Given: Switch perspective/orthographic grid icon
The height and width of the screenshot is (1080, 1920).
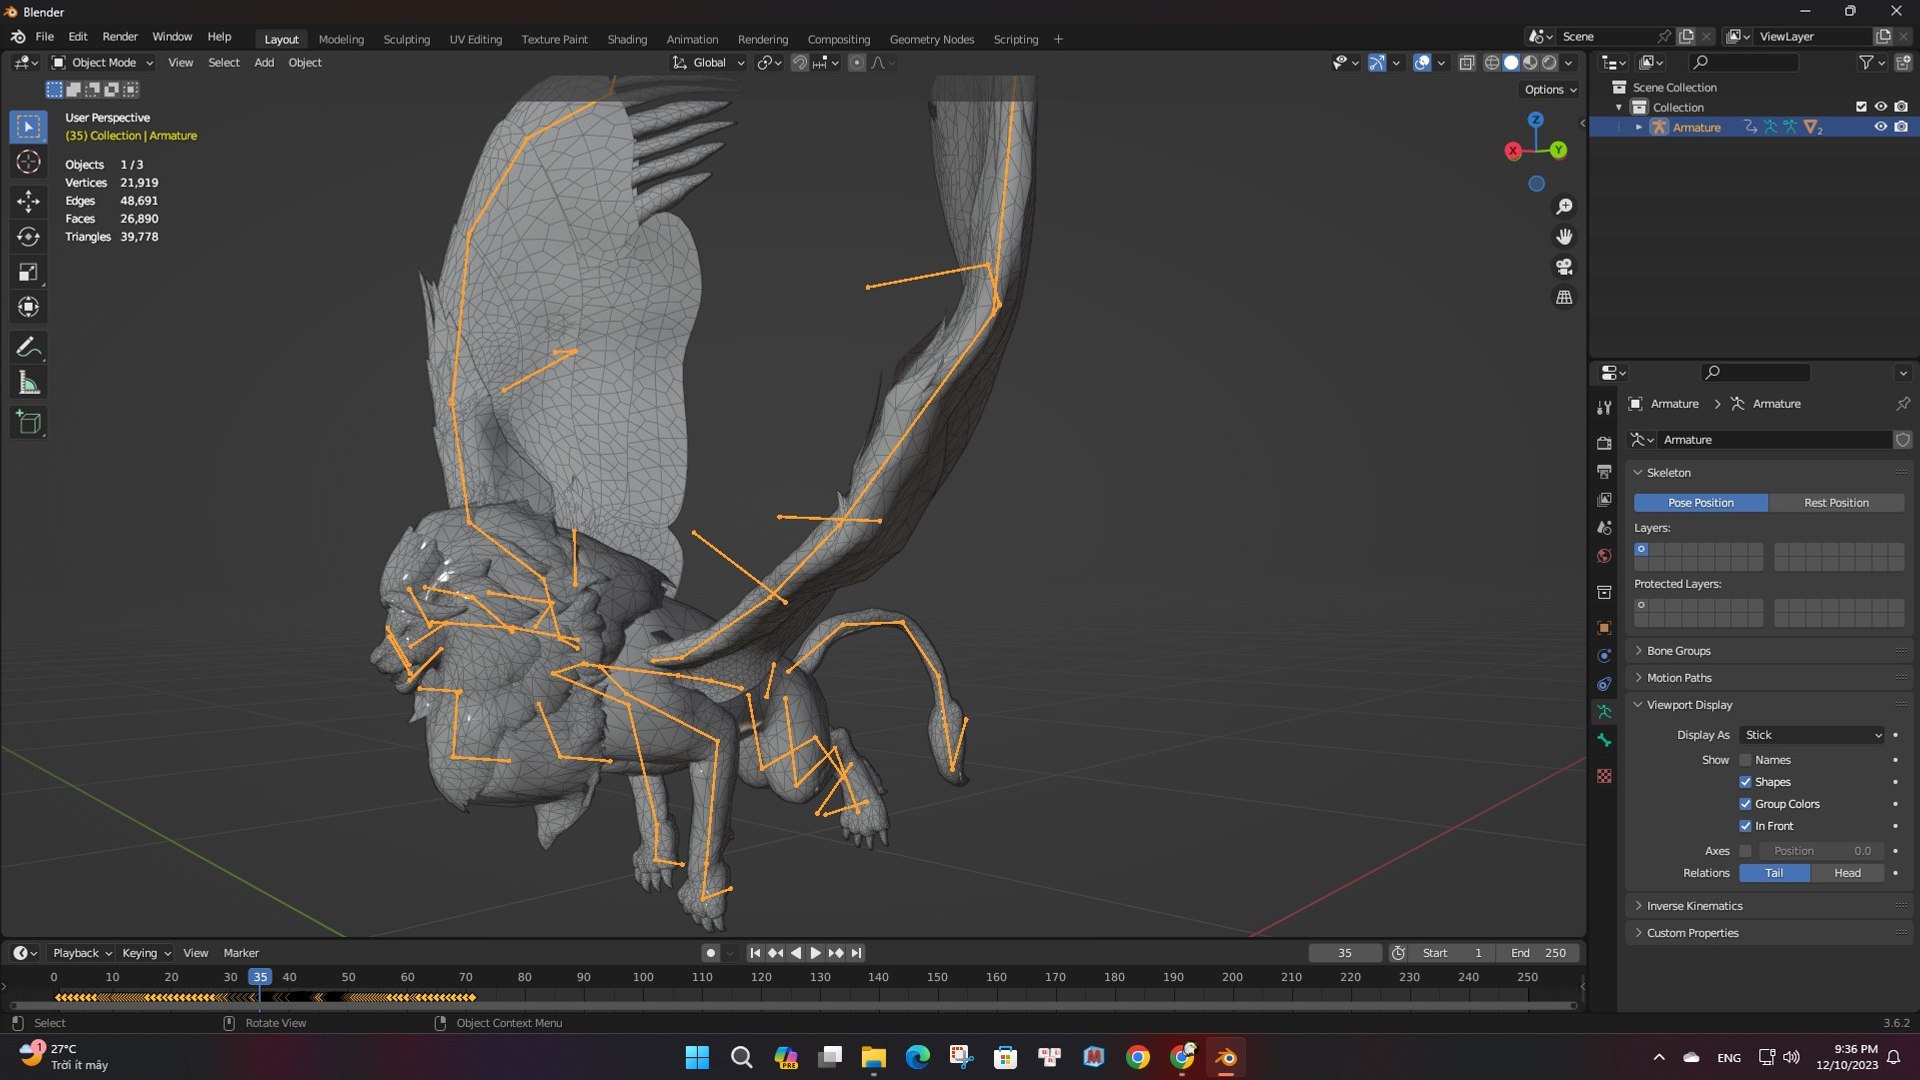Looking at the screenshot, I should point(1564,297).
